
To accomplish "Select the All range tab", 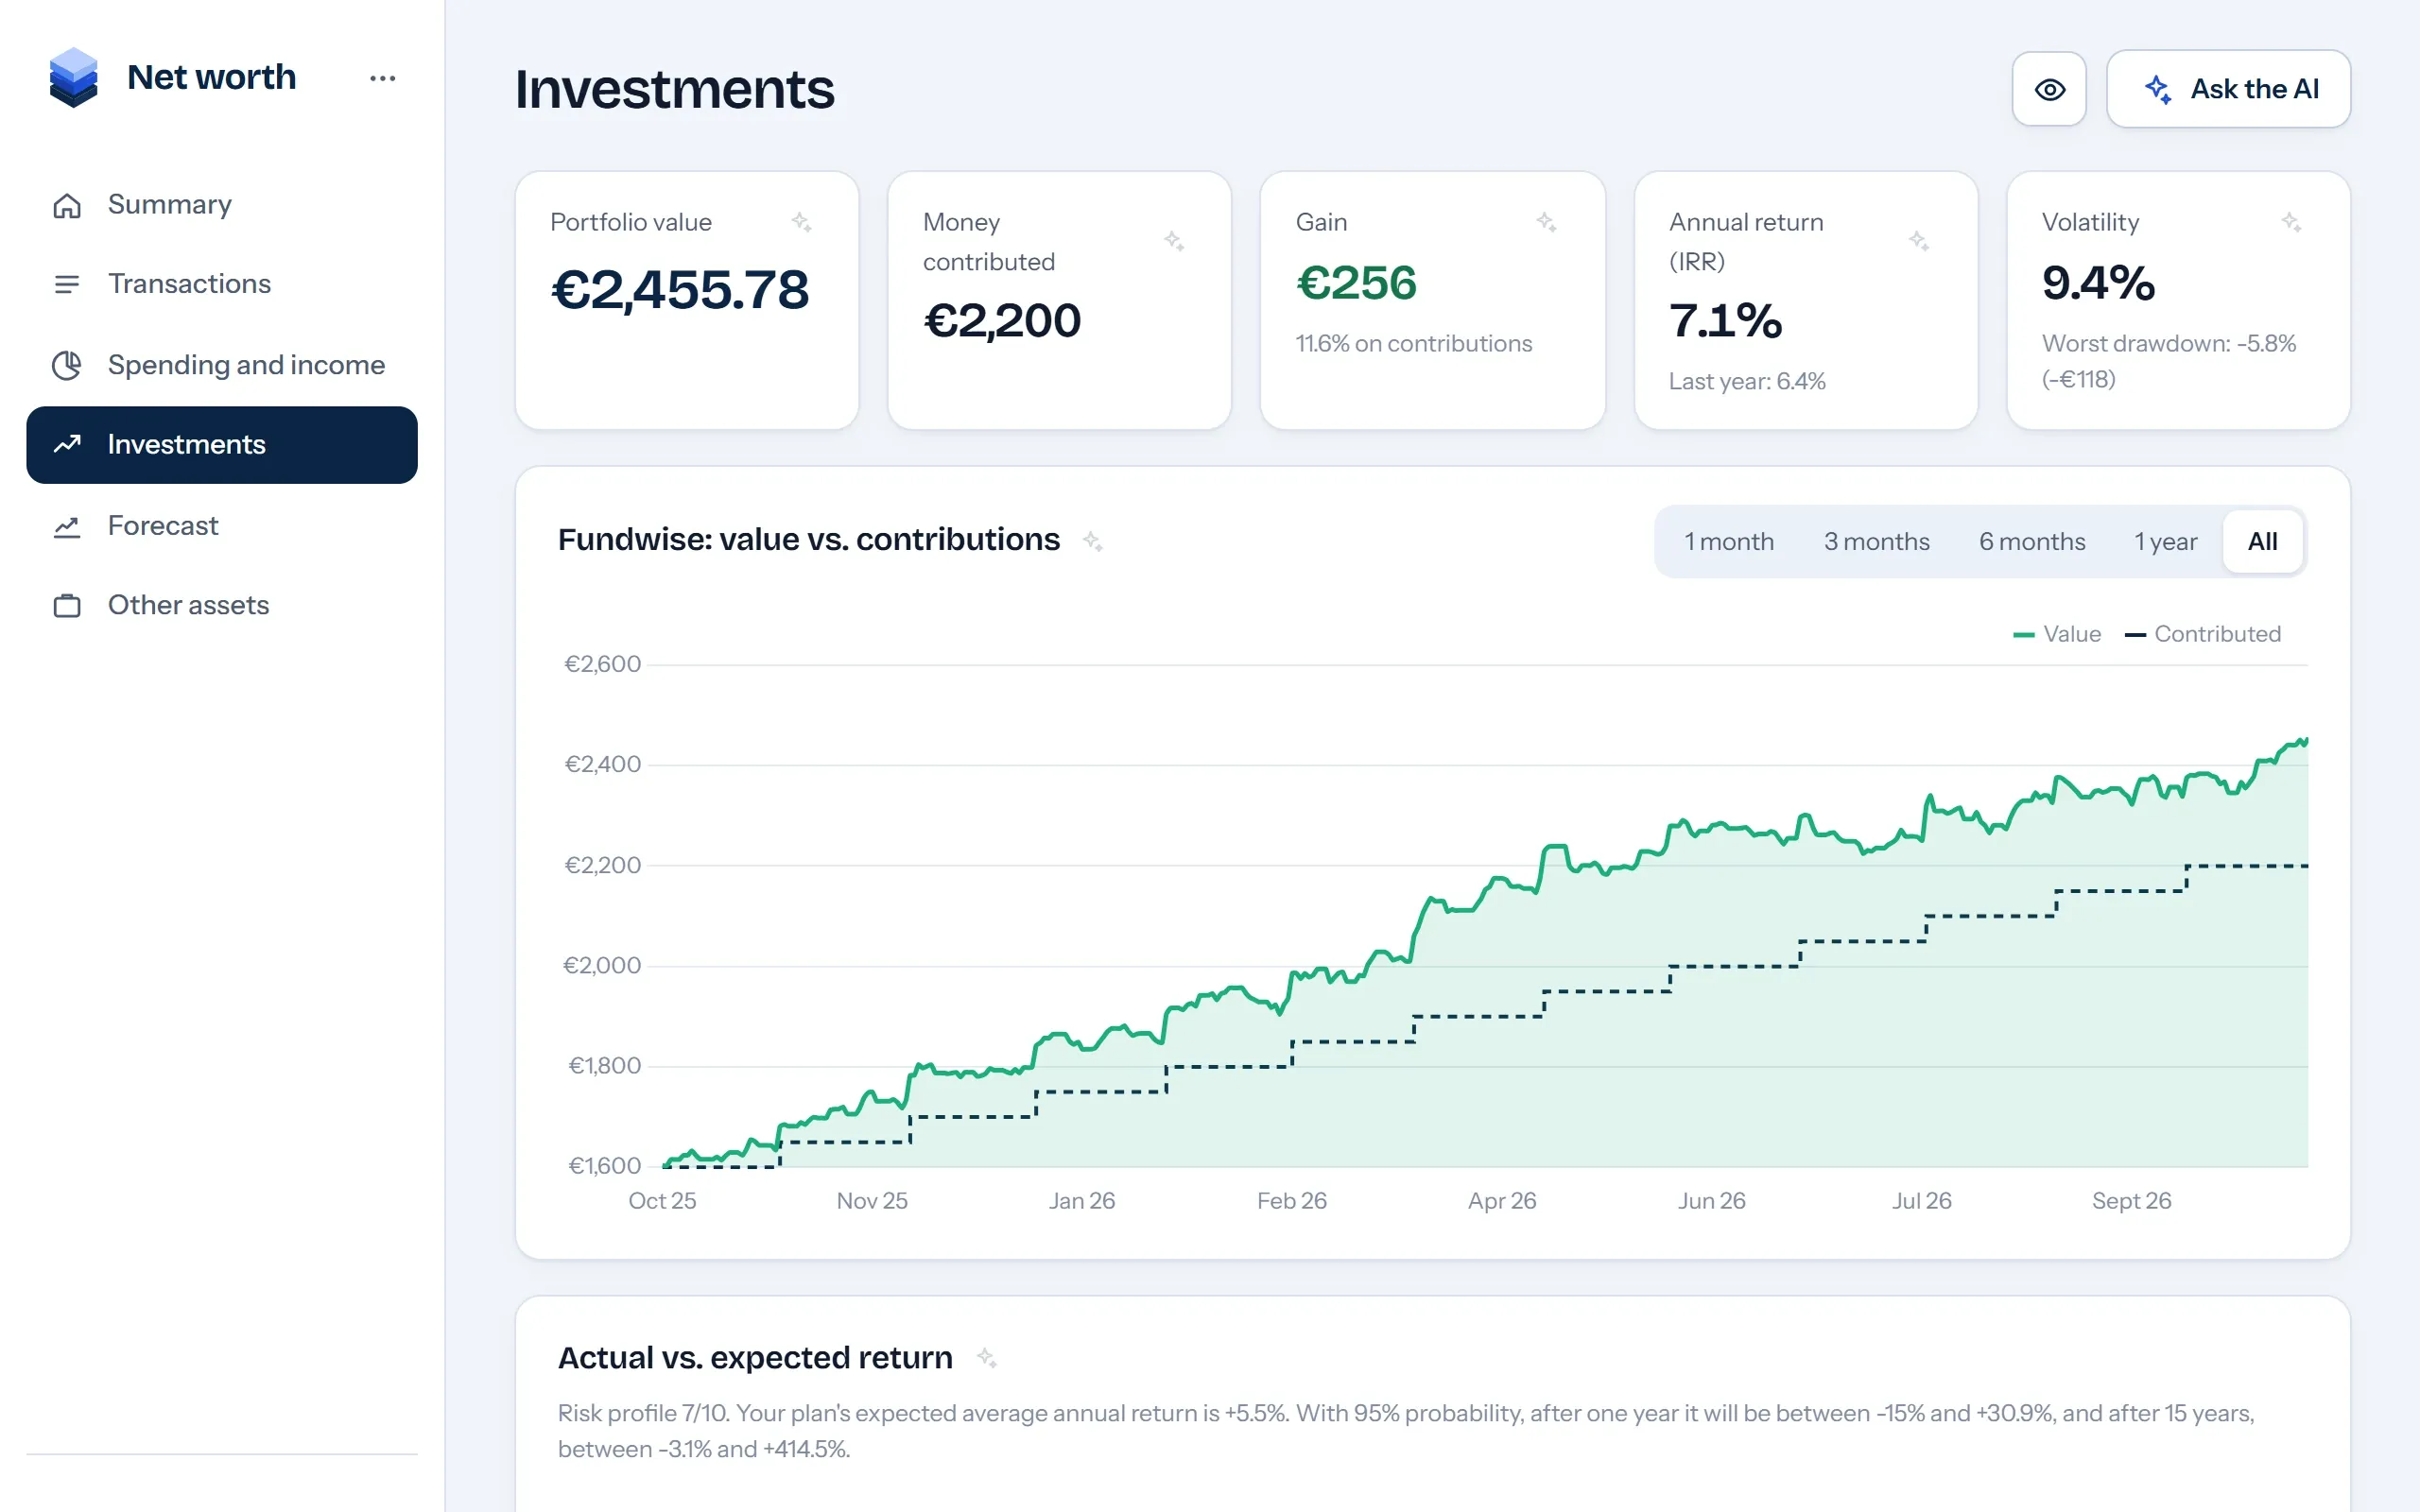I will [2262, 541].
